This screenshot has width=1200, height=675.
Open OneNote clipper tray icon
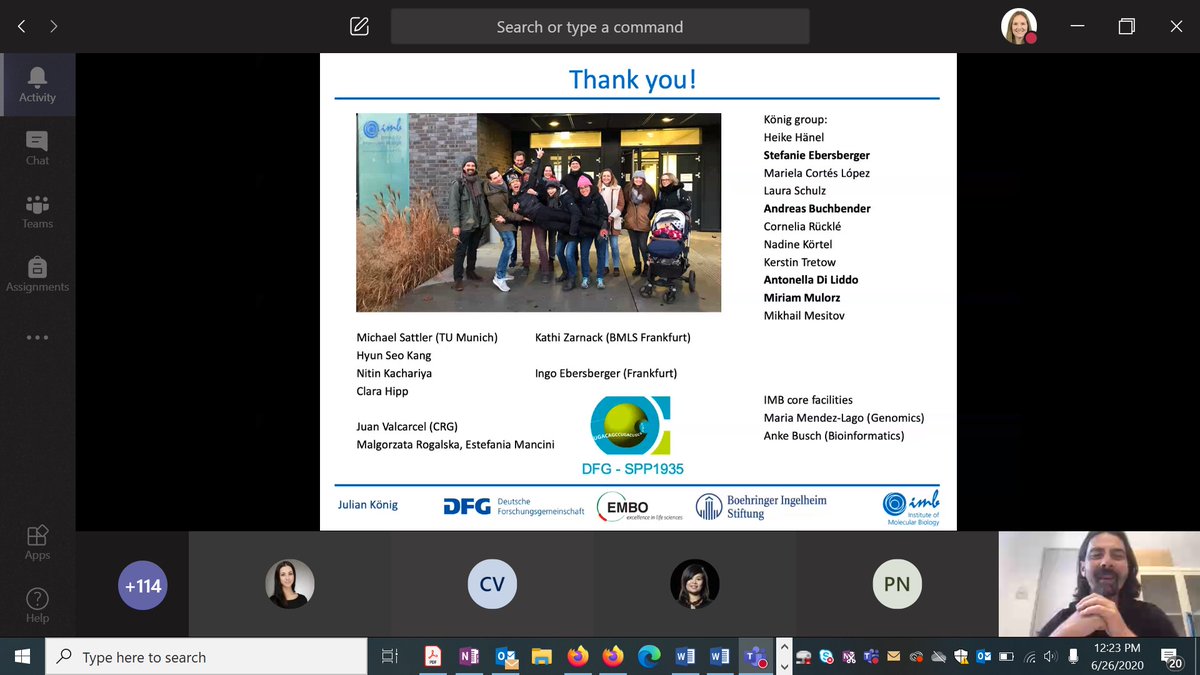(849, 657)
